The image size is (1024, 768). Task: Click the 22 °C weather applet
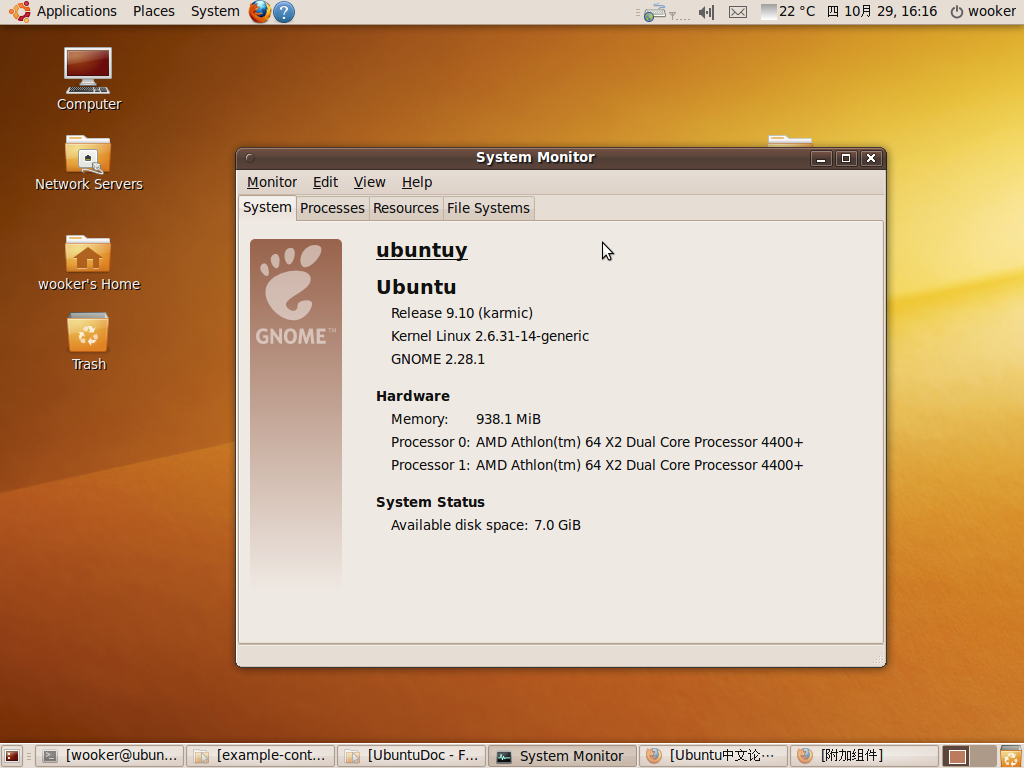(789, 12)
